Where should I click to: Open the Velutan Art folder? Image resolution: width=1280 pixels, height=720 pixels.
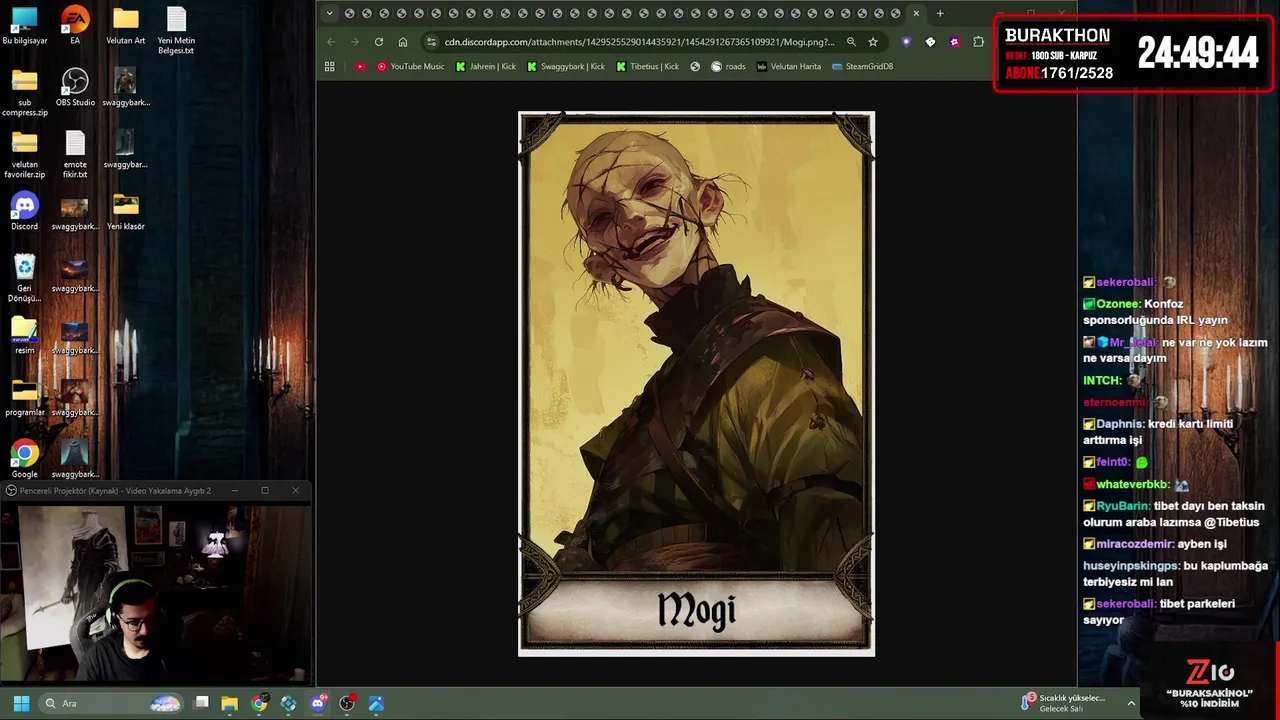pyautogui.click(x=126, y=26)
